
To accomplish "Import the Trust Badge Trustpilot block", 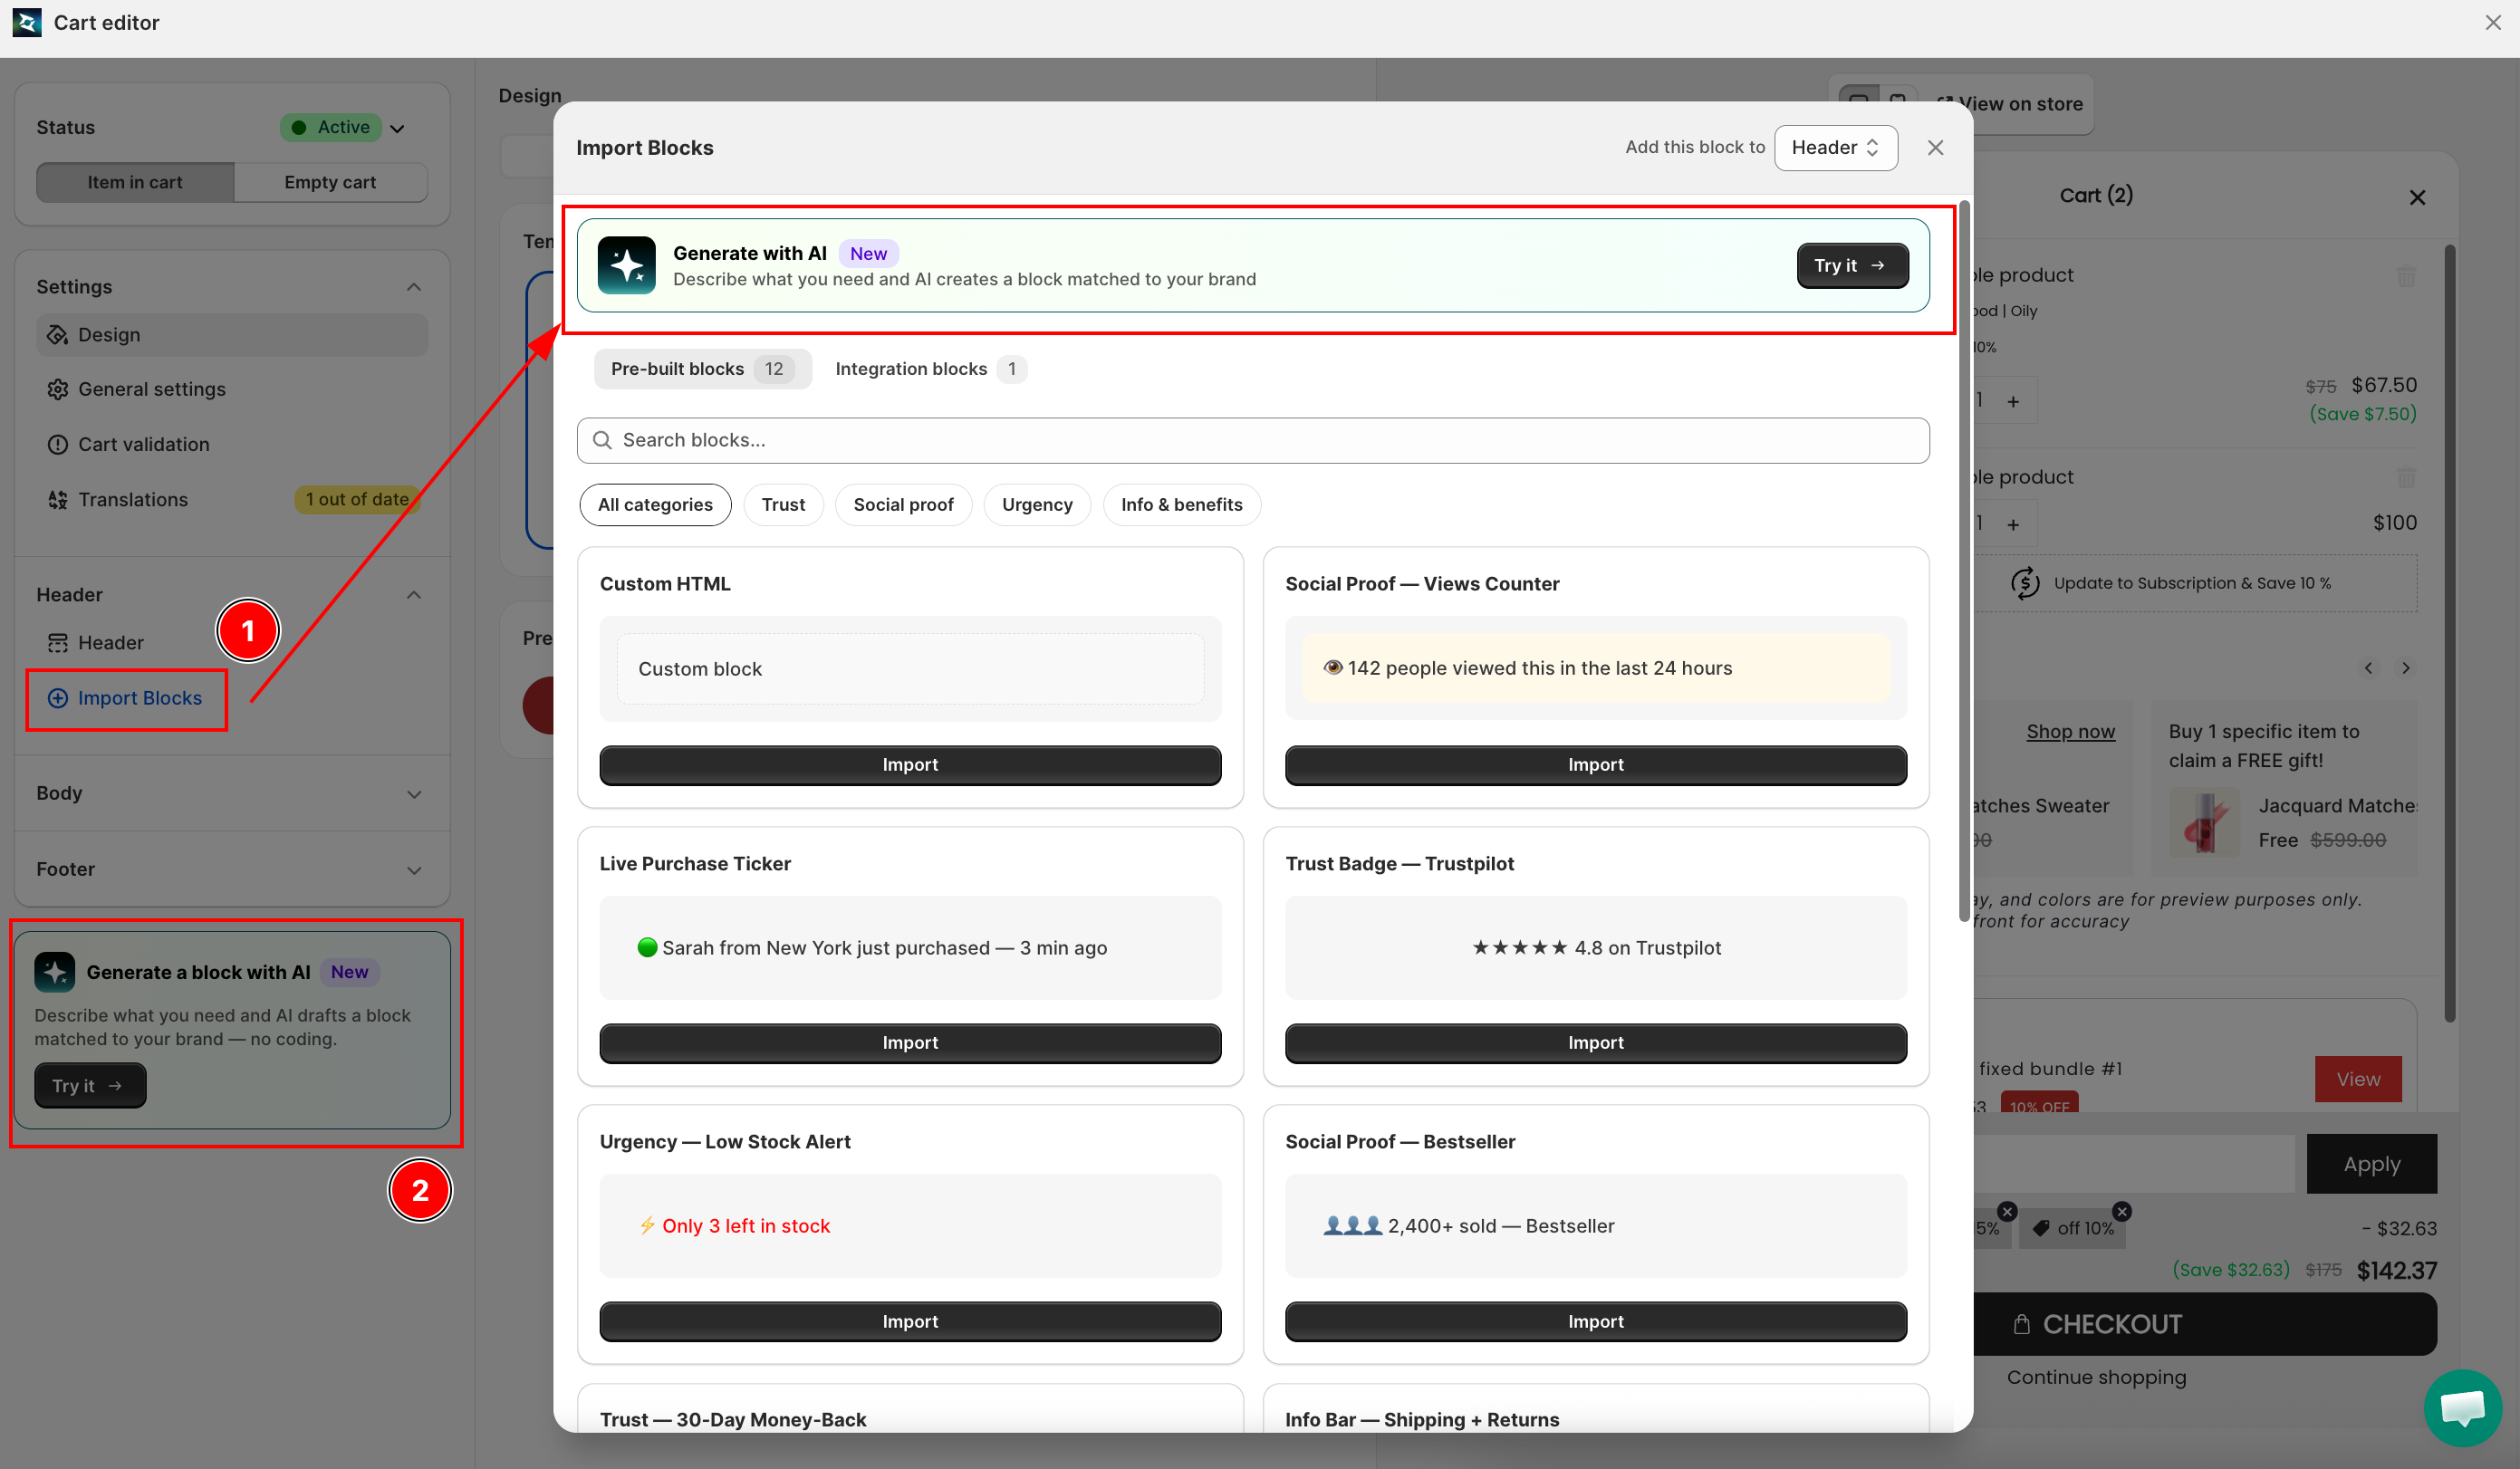I will (x=1595, y=1043).
